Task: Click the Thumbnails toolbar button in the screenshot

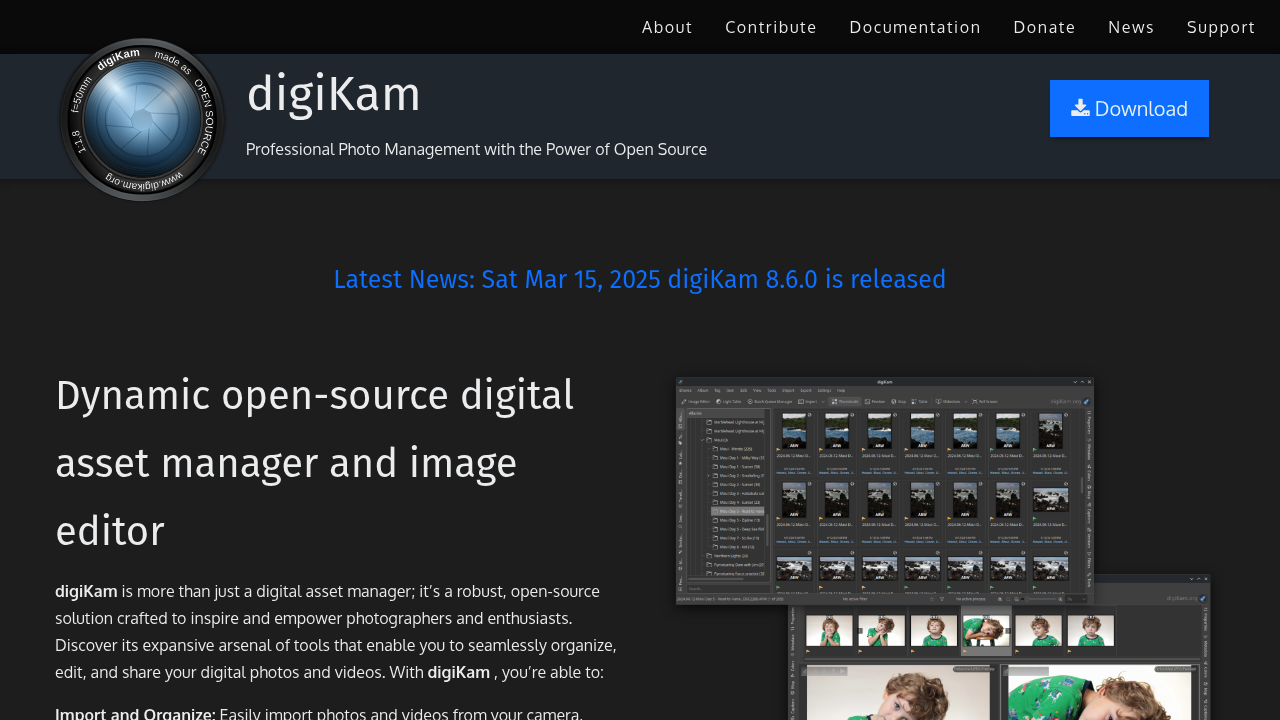Action: pos(845,401)
